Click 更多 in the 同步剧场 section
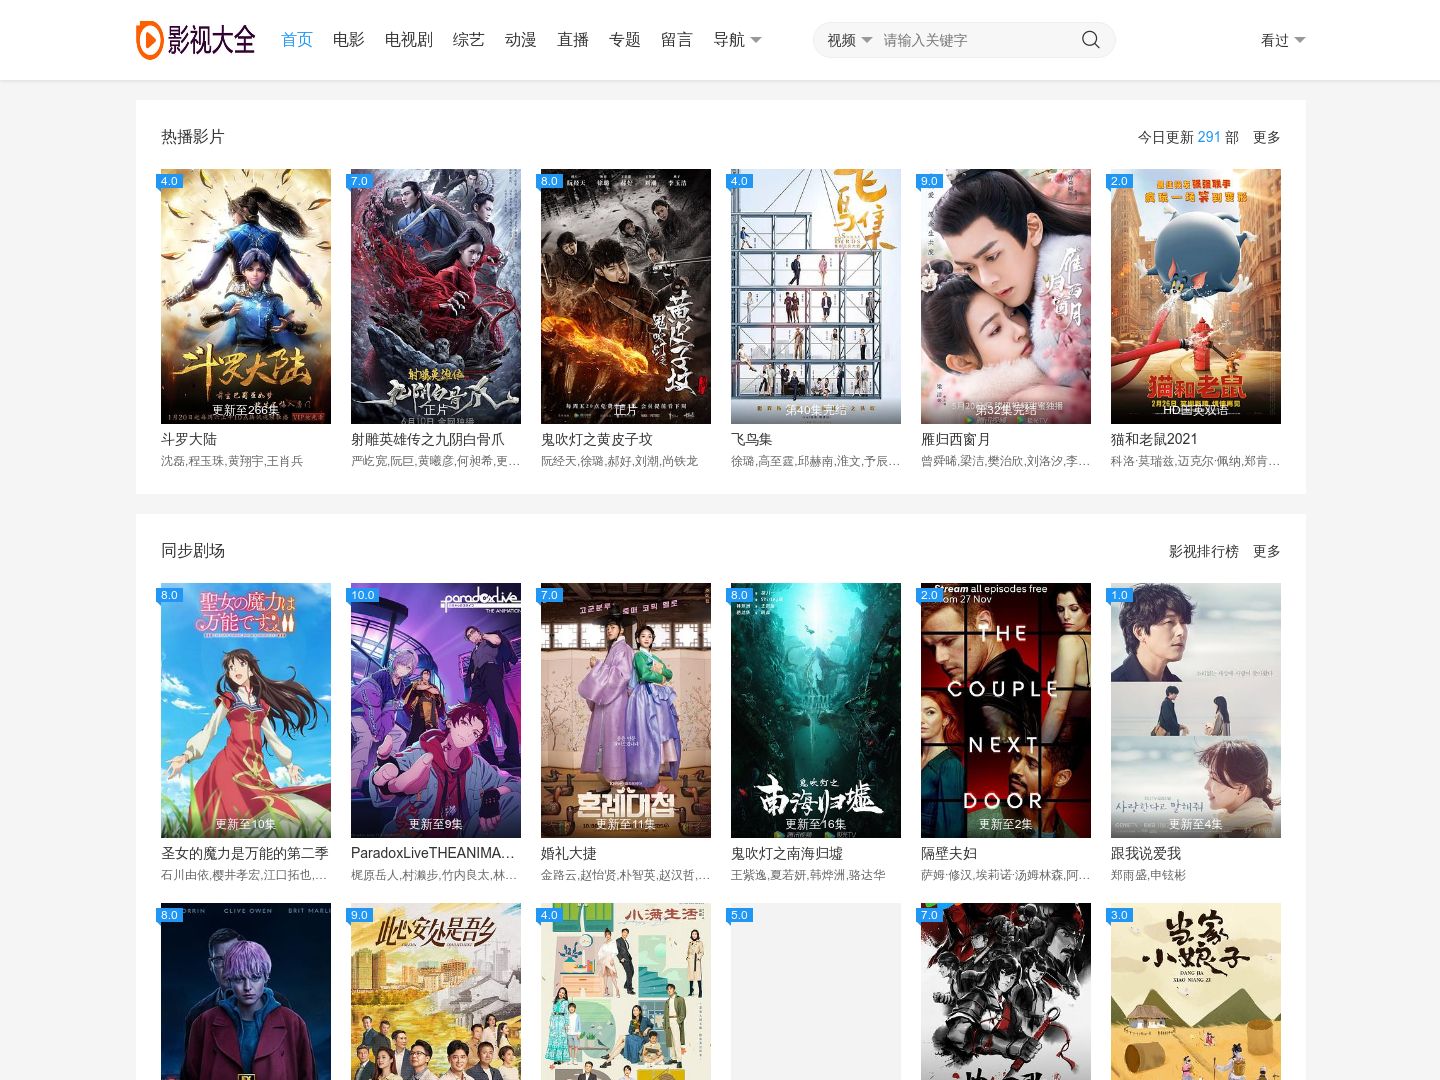This screenshot has width=1440, height=1080. (x=1267, y=551)
